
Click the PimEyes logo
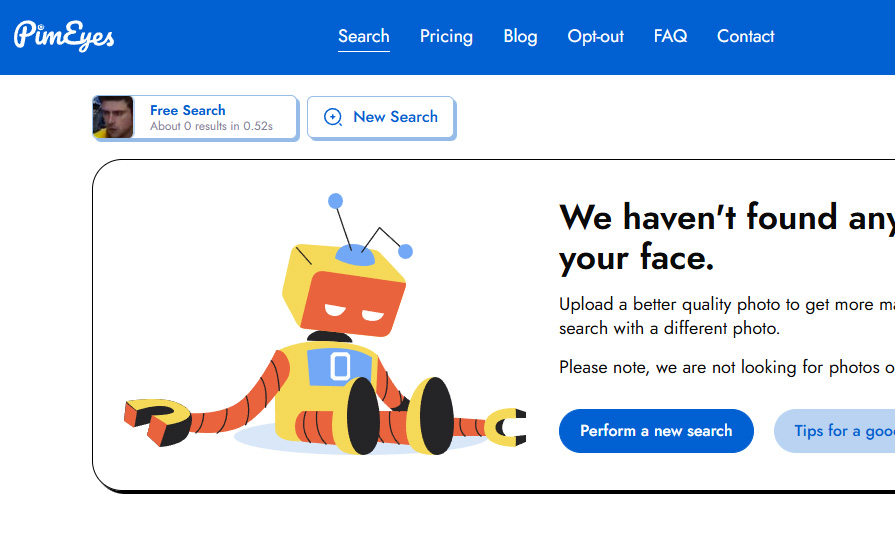pyautogui.click(x=64, y=36)
